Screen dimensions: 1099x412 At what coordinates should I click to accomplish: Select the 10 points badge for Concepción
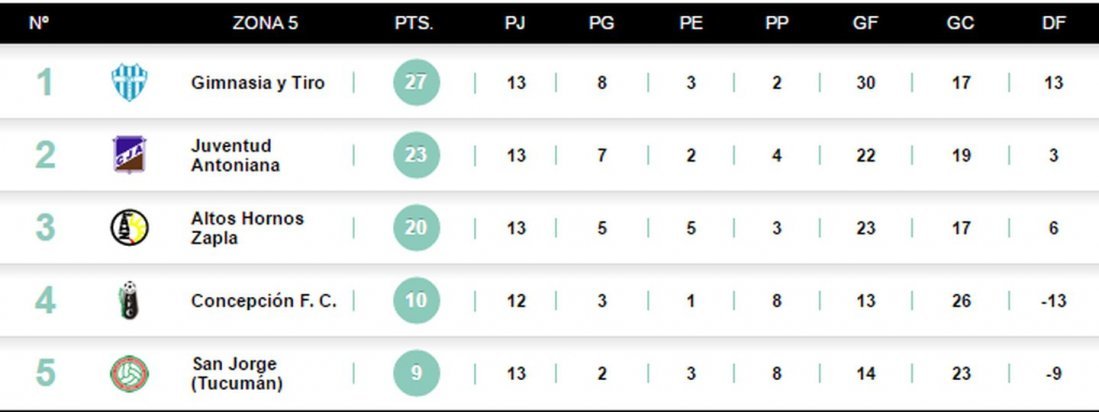click(x=416, y=301)
